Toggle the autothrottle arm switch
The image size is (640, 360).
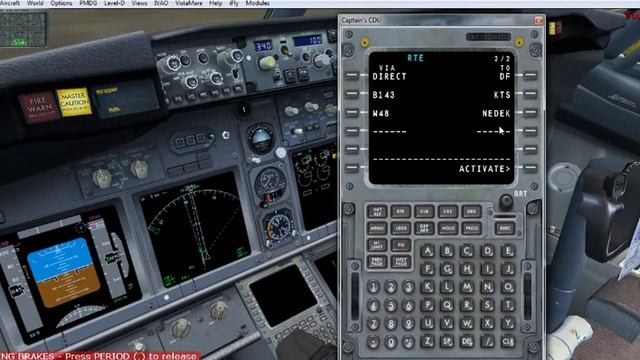(x=285, y=51)
